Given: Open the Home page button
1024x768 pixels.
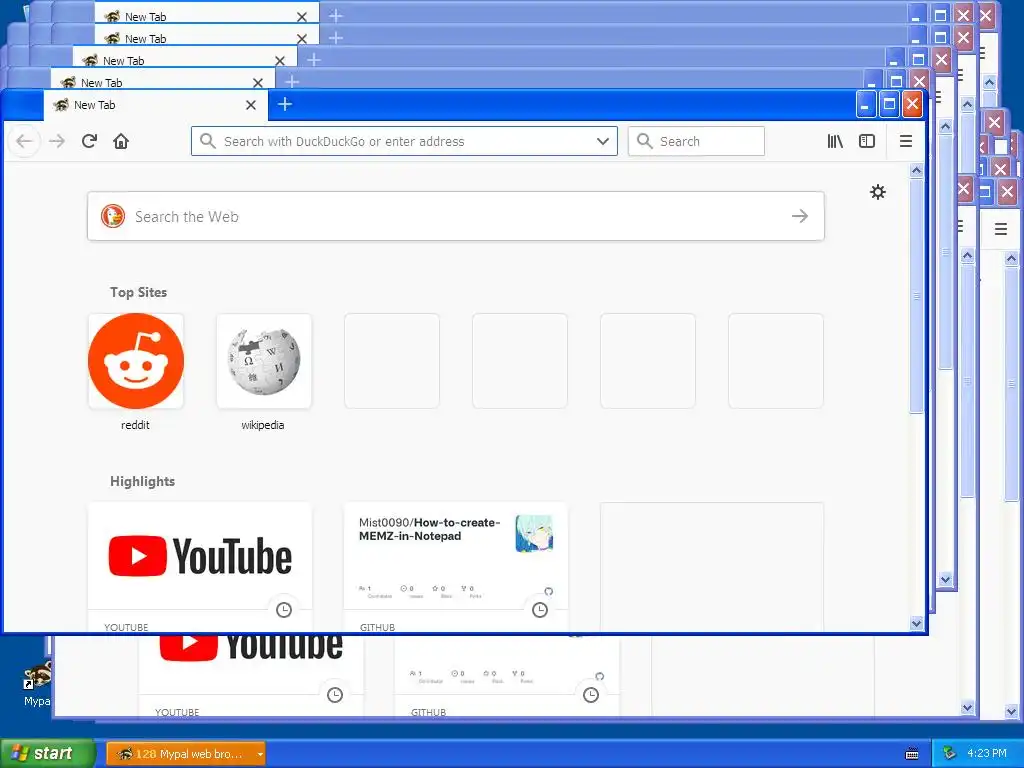Looking at the screenshot, I should [121, 141].
